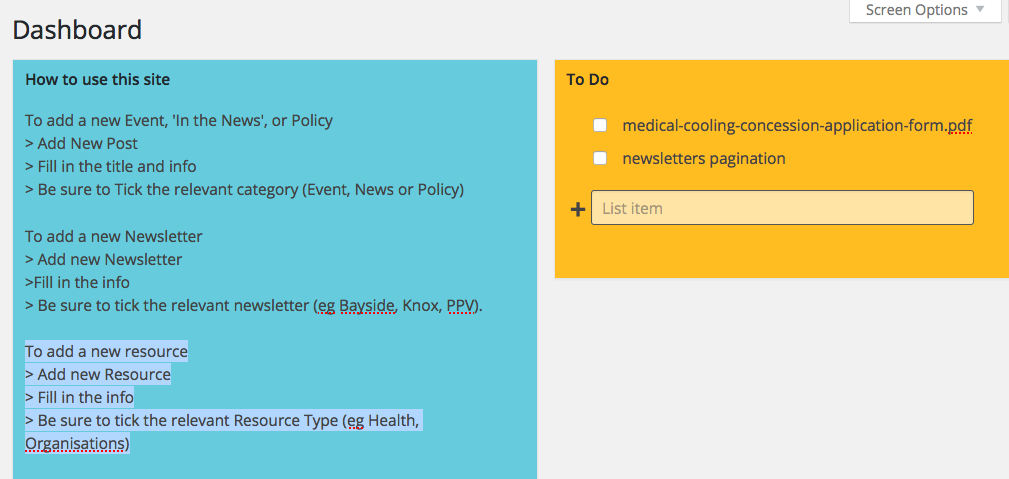Click the line mentioning Event, News or Policy category
This screenshot has height=479, width=1009.
pyautogui.click(x=245, y=190)
